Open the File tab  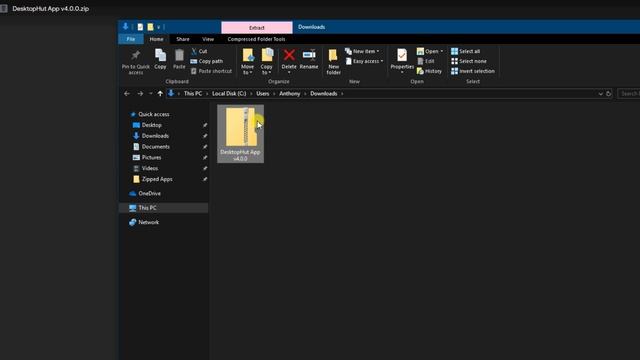pos(131,39)
